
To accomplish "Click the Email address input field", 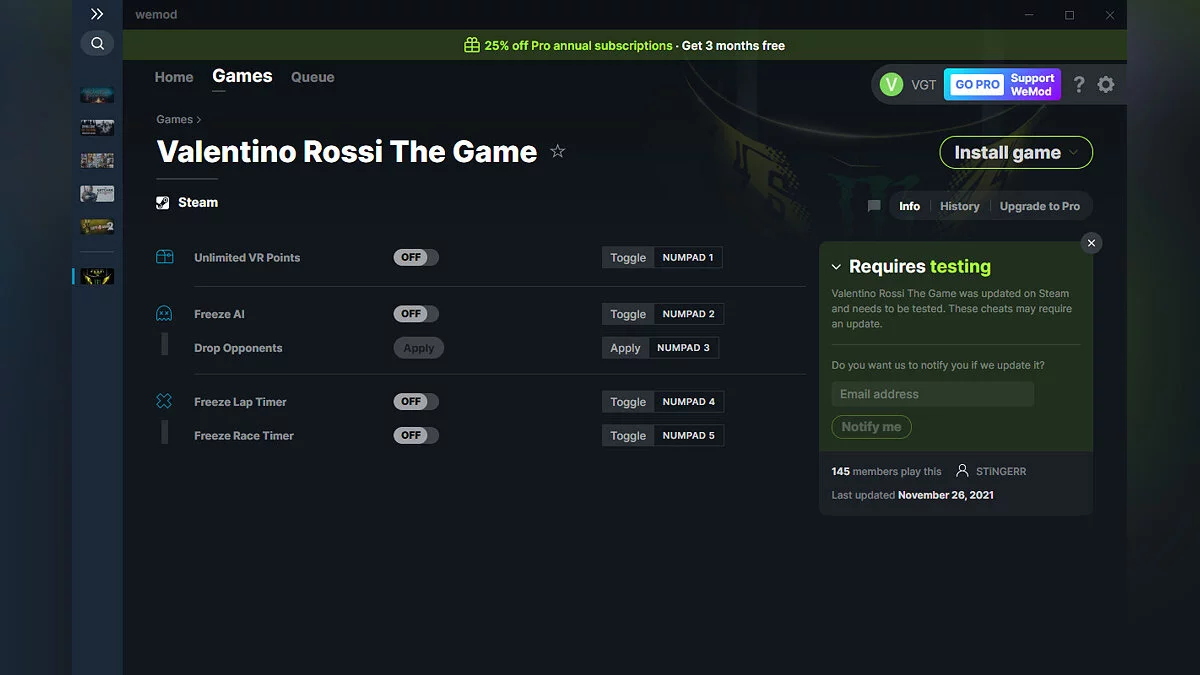I will [x=933, y=394].
